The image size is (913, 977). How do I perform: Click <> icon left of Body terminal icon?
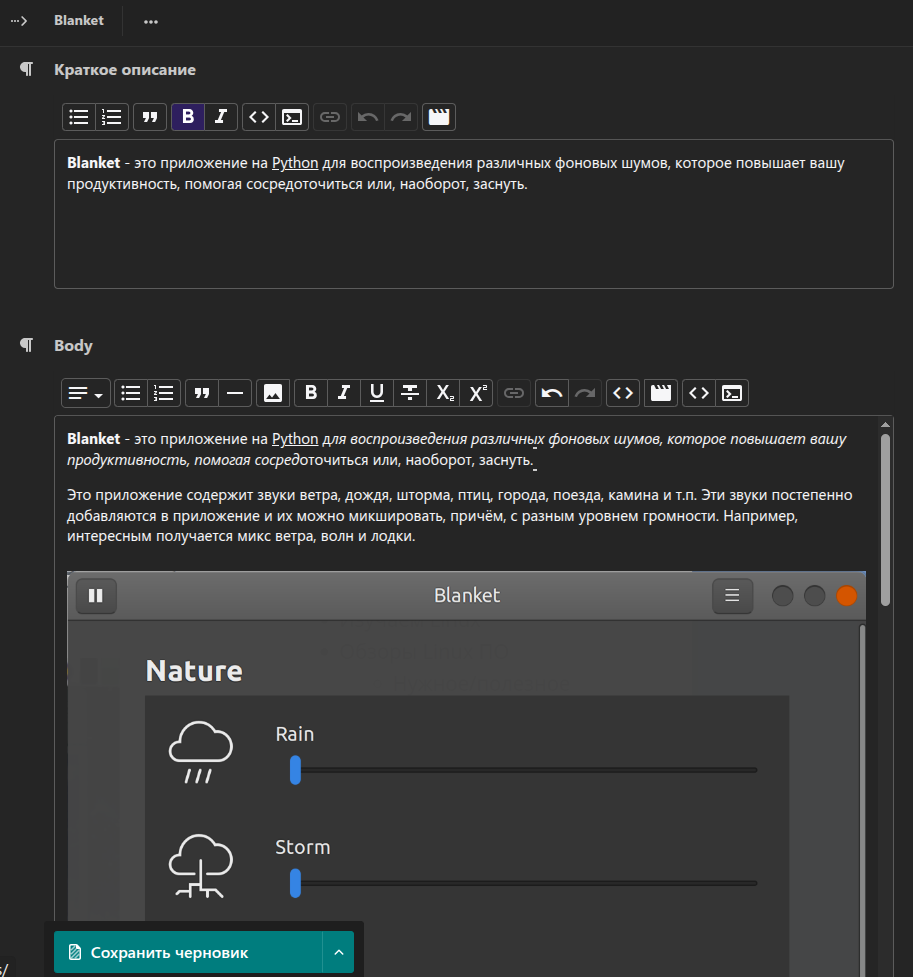pyautogui.click(x=699, y=393)
